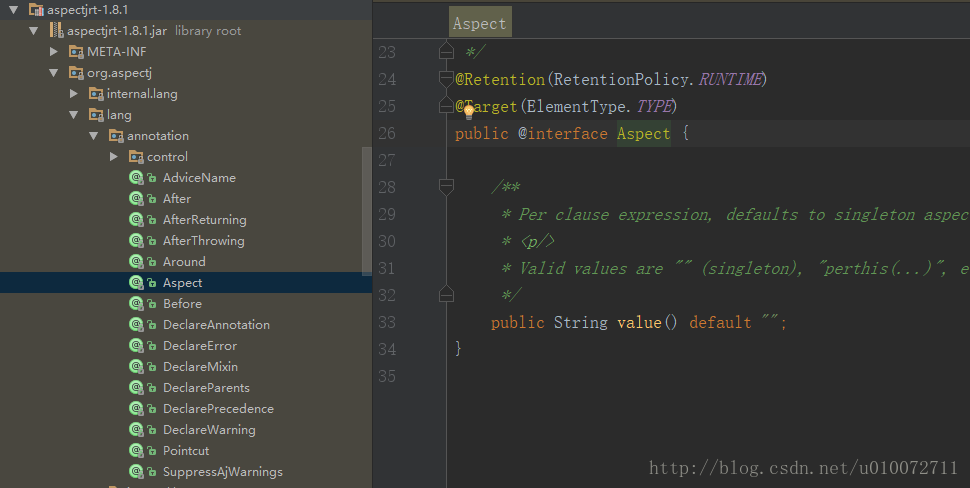Click the Aspect identifier on line 26
The image size is (970, 488).
tap(643, 133)
